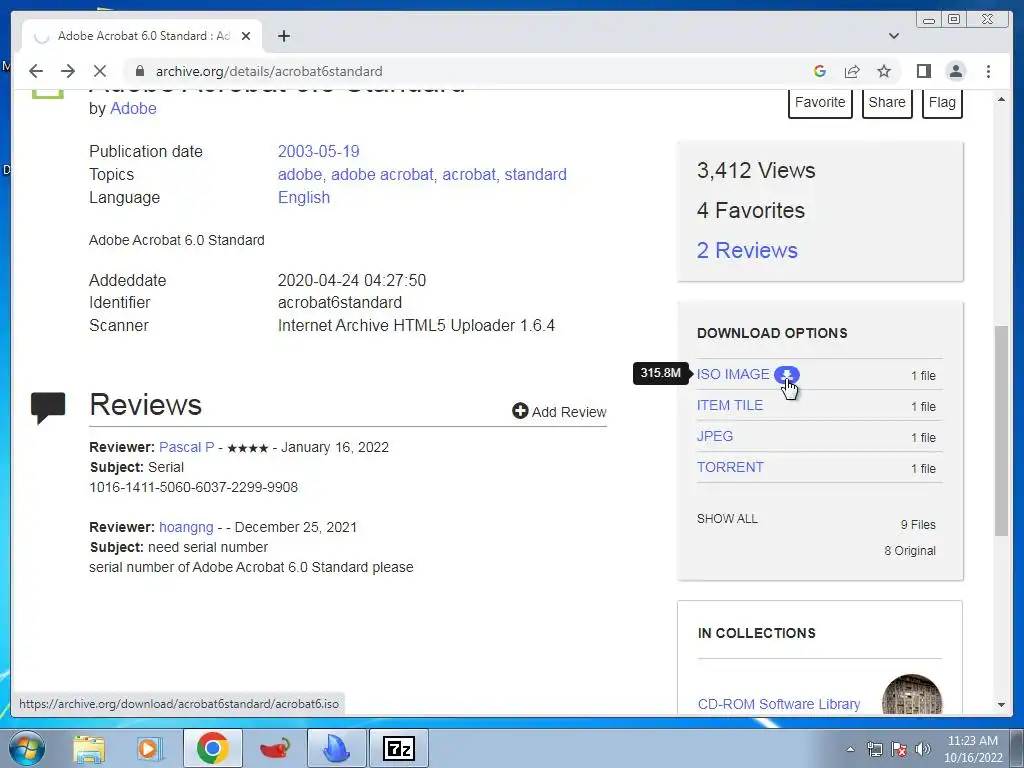Click the '9 Files' count text
The height and width of the screenshot is (768, 1024).
click(x=918, y=524)
